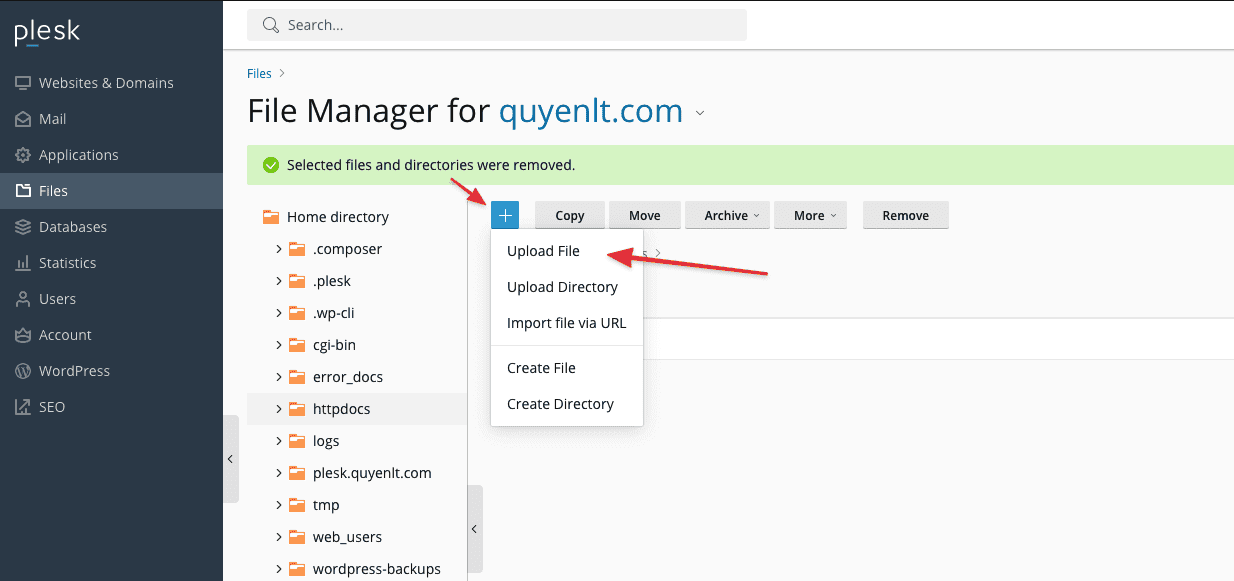Open the Users section
This screenshot has height=581, width=1234.
57,299
